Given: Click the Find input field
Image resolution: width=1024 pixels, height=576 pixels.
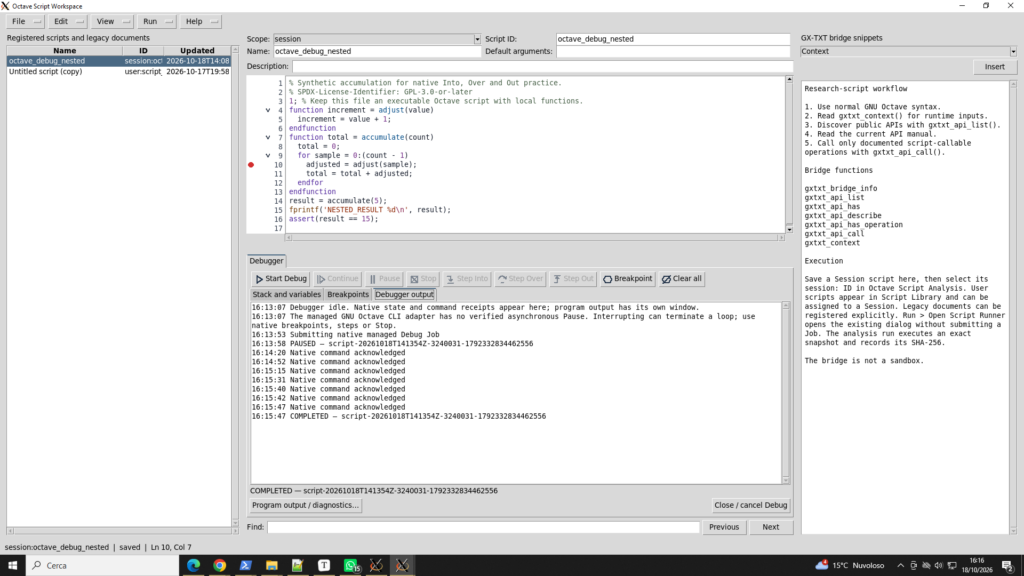Looking at the screenshot, I should [483, 527].
